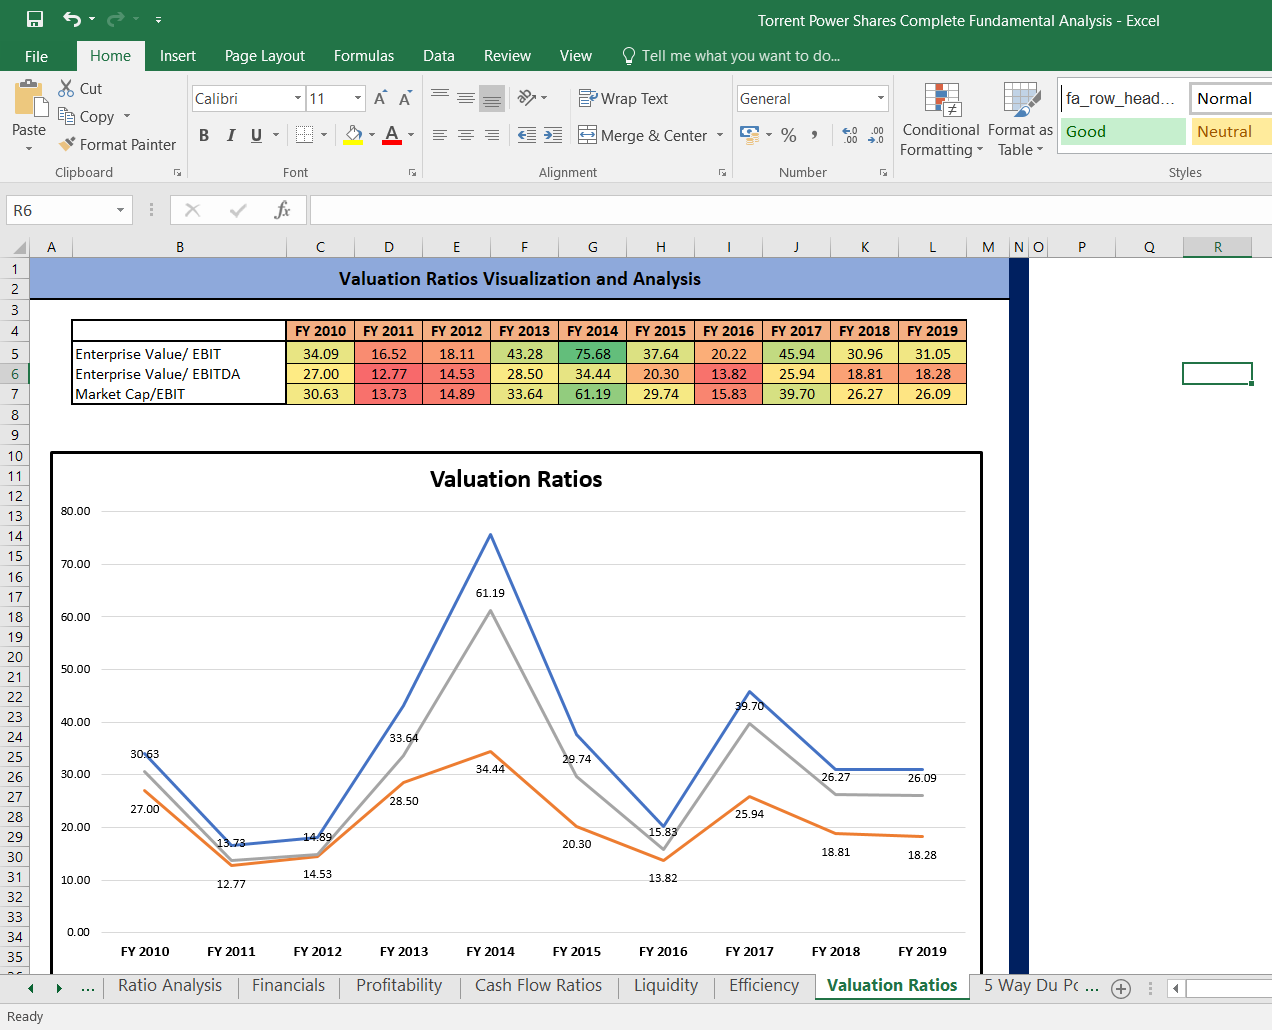Apply fill color bucket icon
The height and width of the screenshot is (1030, 1272).
354,135
